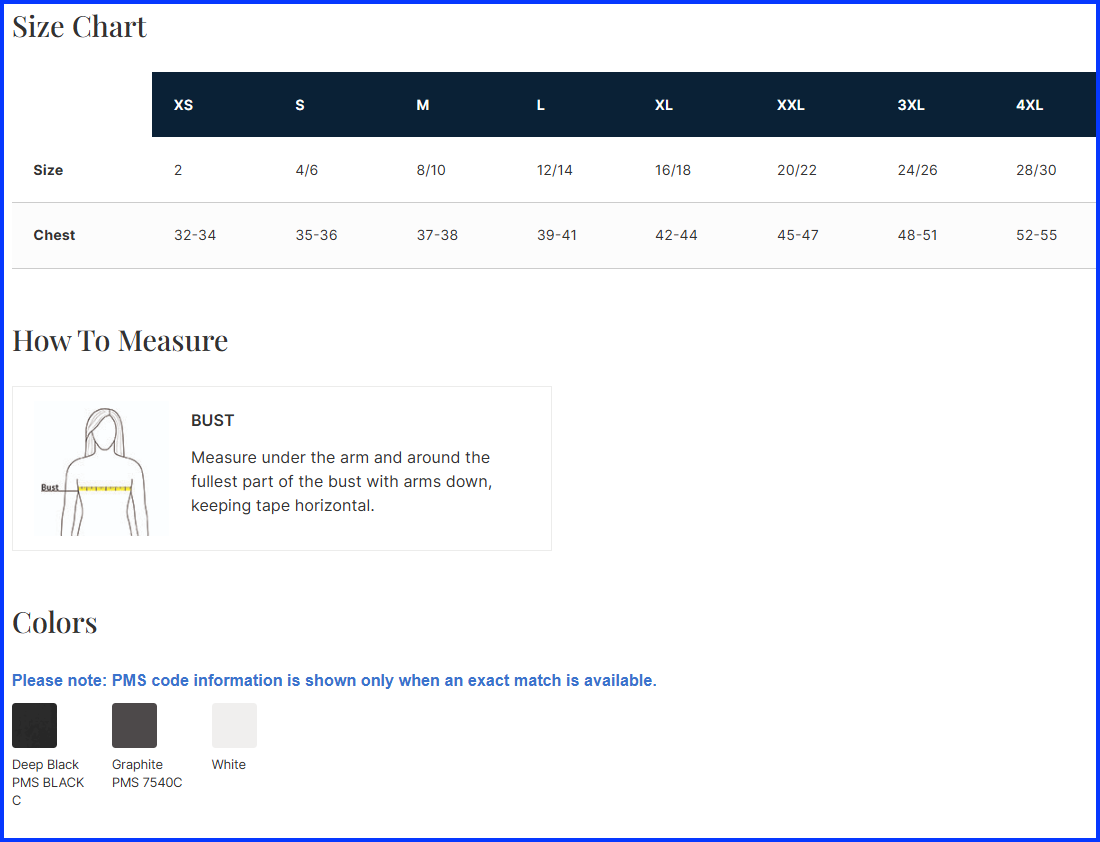Click the PMS 7540C label under Graphite

tap(147, 783)
